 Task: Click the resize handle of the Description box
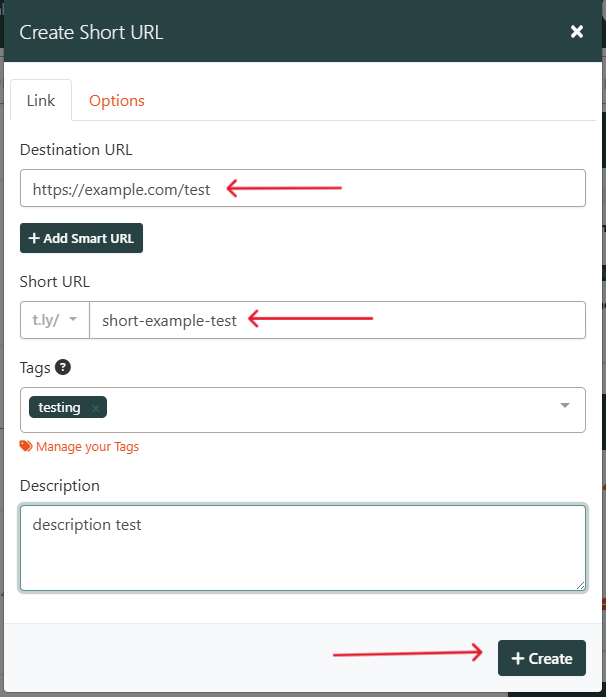(x=580, y=586)
